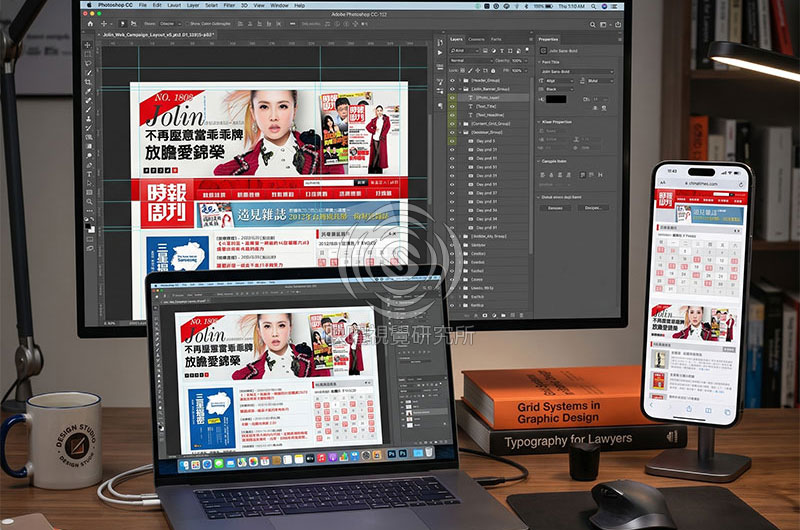Image resolution: width=800 pixels, height=530 pixels.
Task: Open the Window menu on the monitor
Action: click(x=279, y=5)
